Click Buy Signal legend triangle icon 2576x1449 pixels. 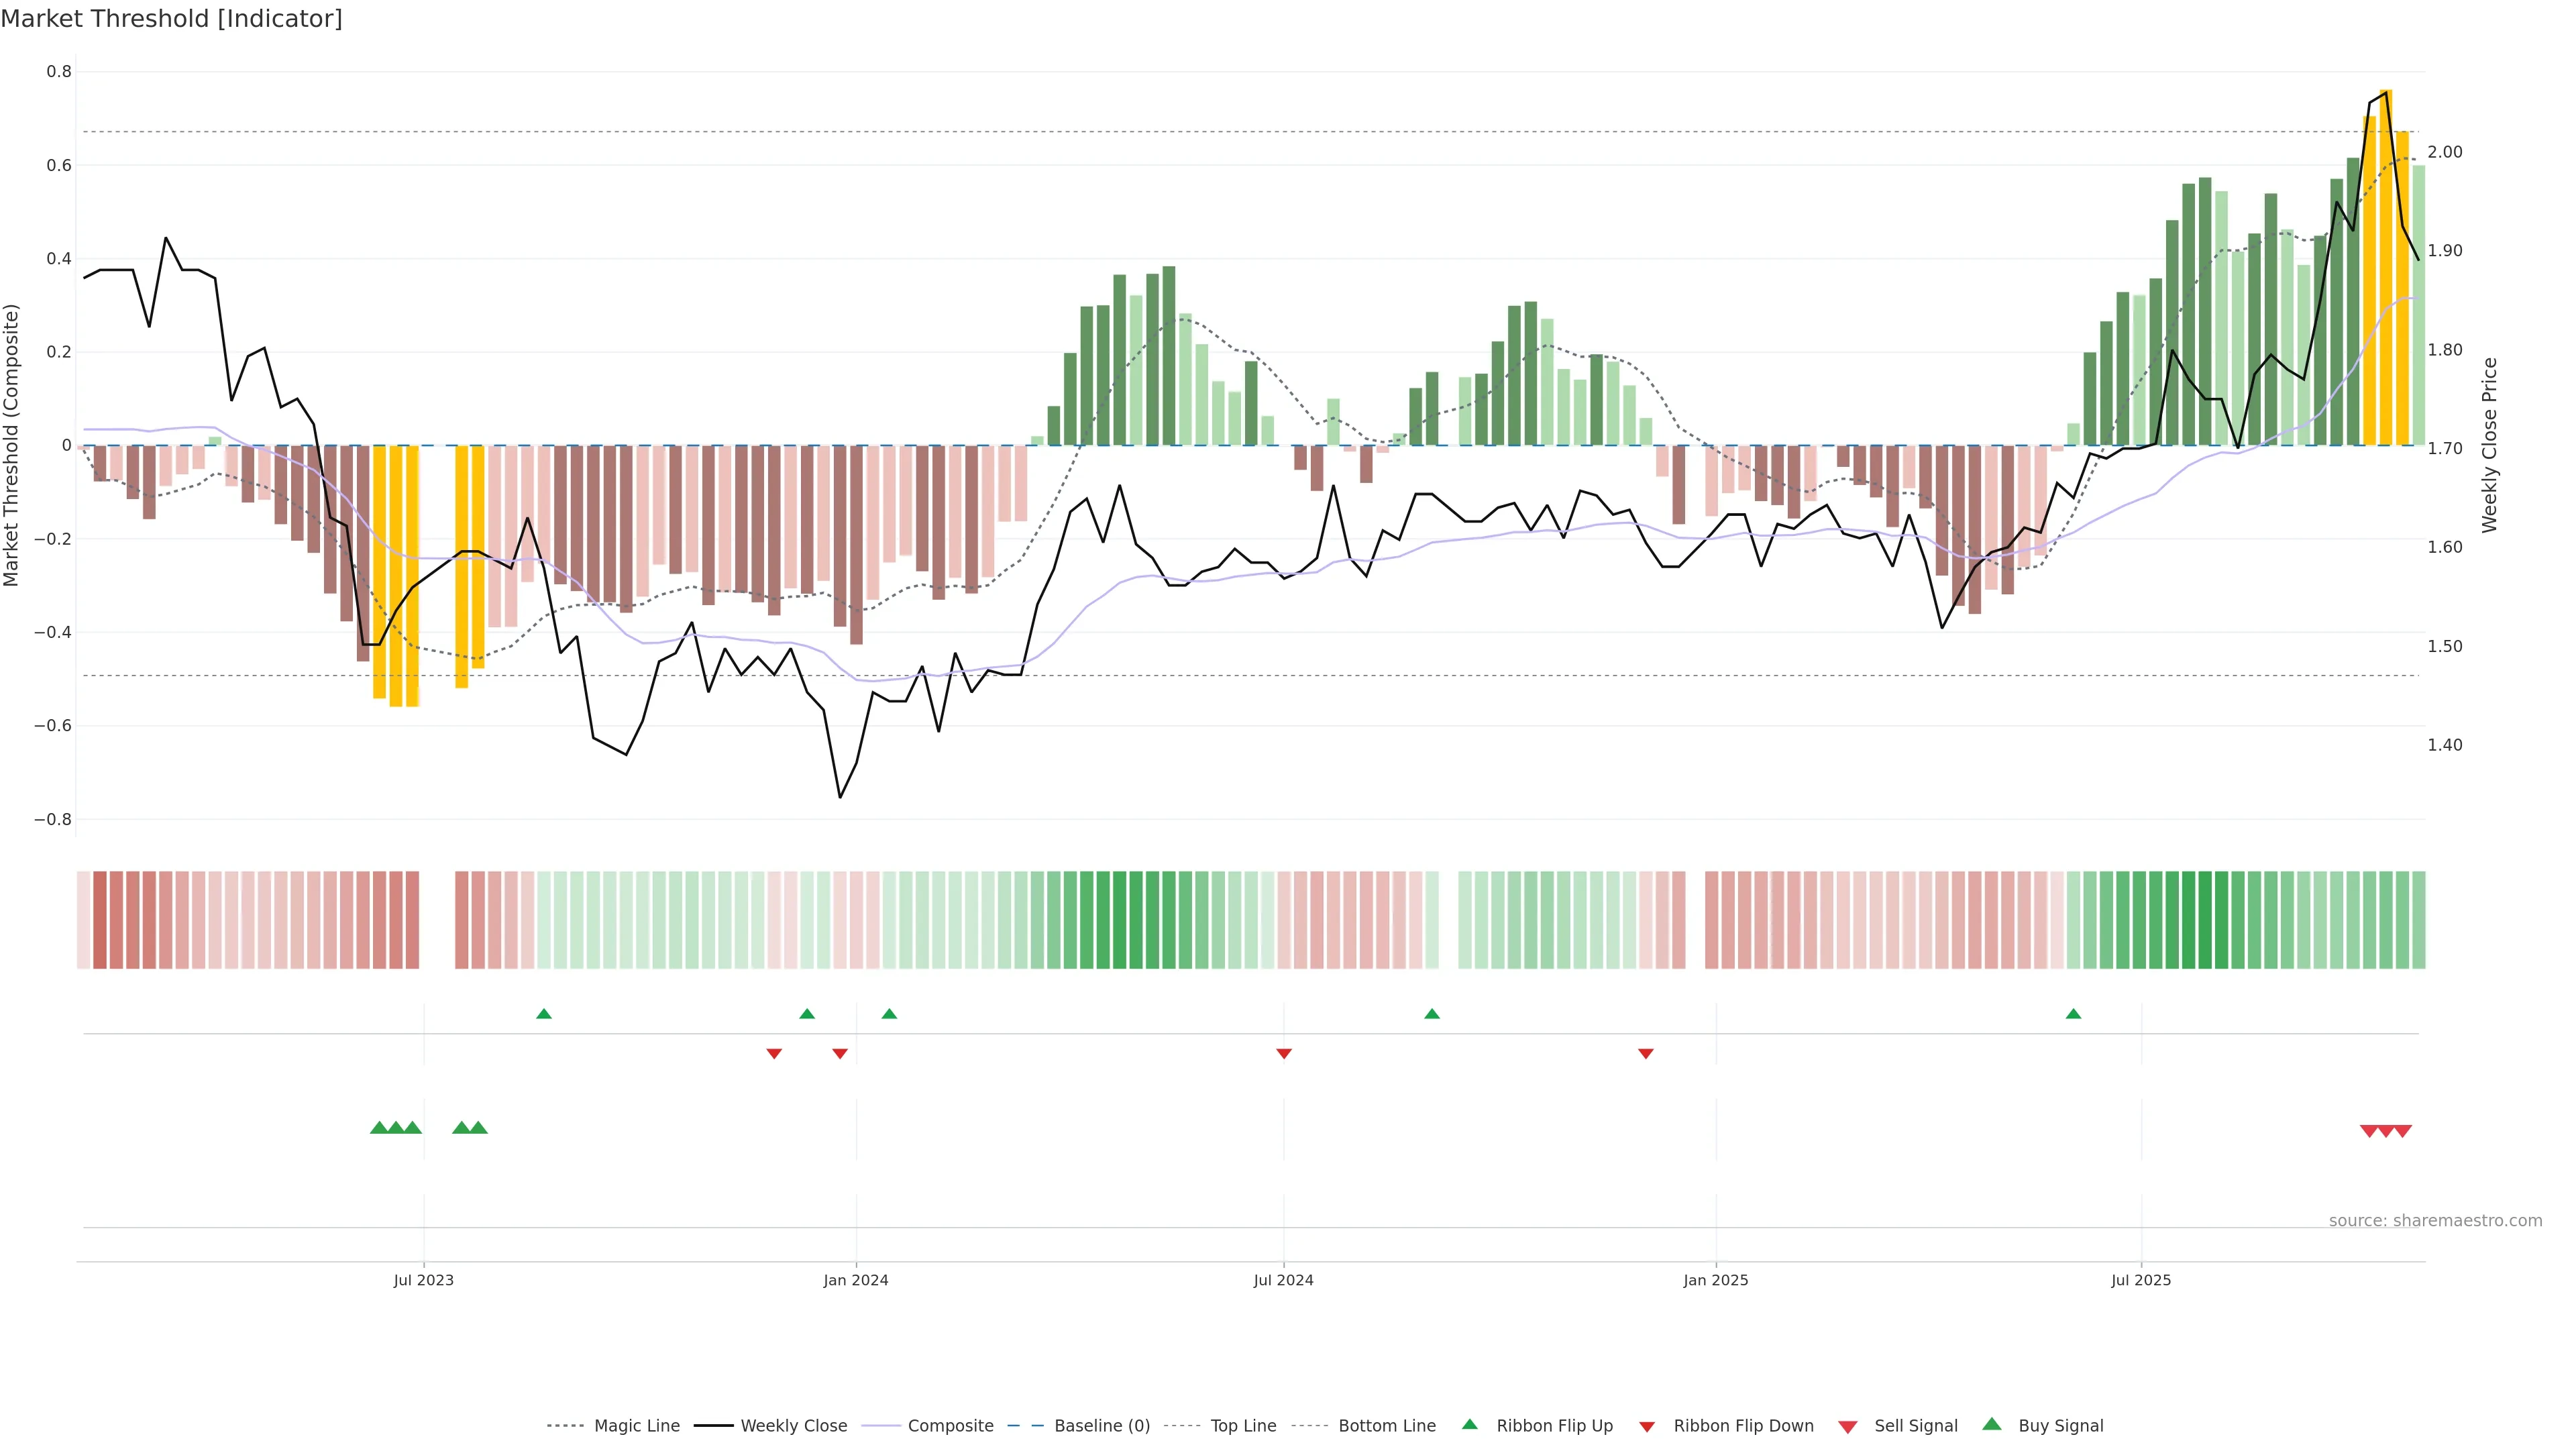point(1991,1425)
